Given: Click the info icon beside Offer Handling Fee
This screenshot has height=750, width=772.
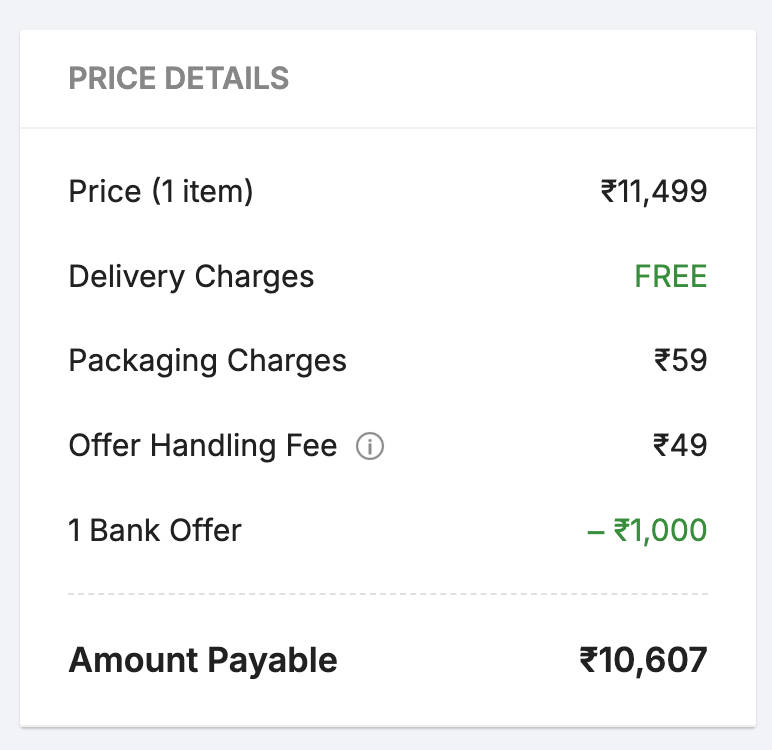Looking at the screenshot, I should point(370,446).
